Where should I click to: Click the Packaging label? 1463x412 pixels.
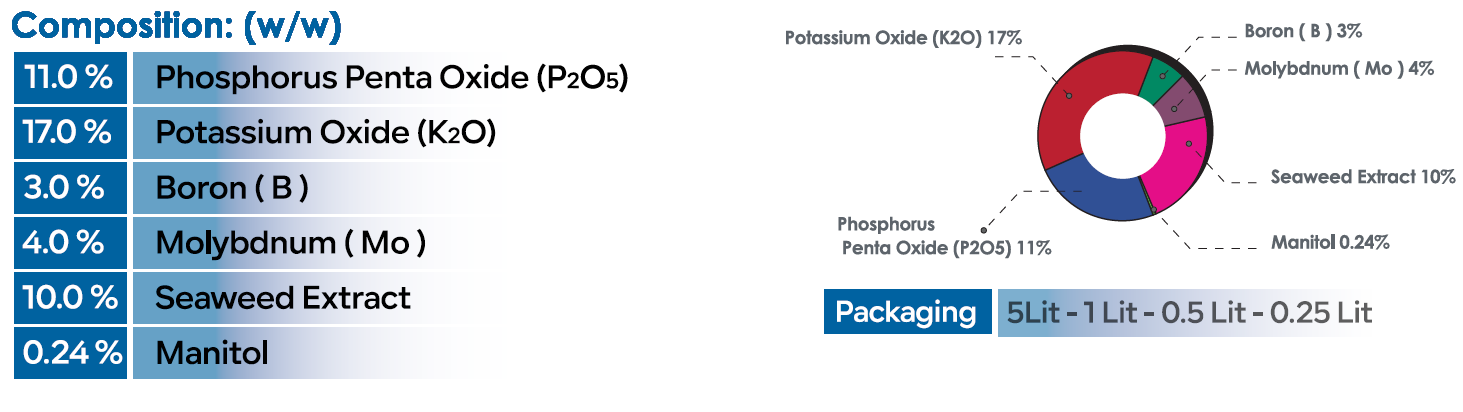906,312
